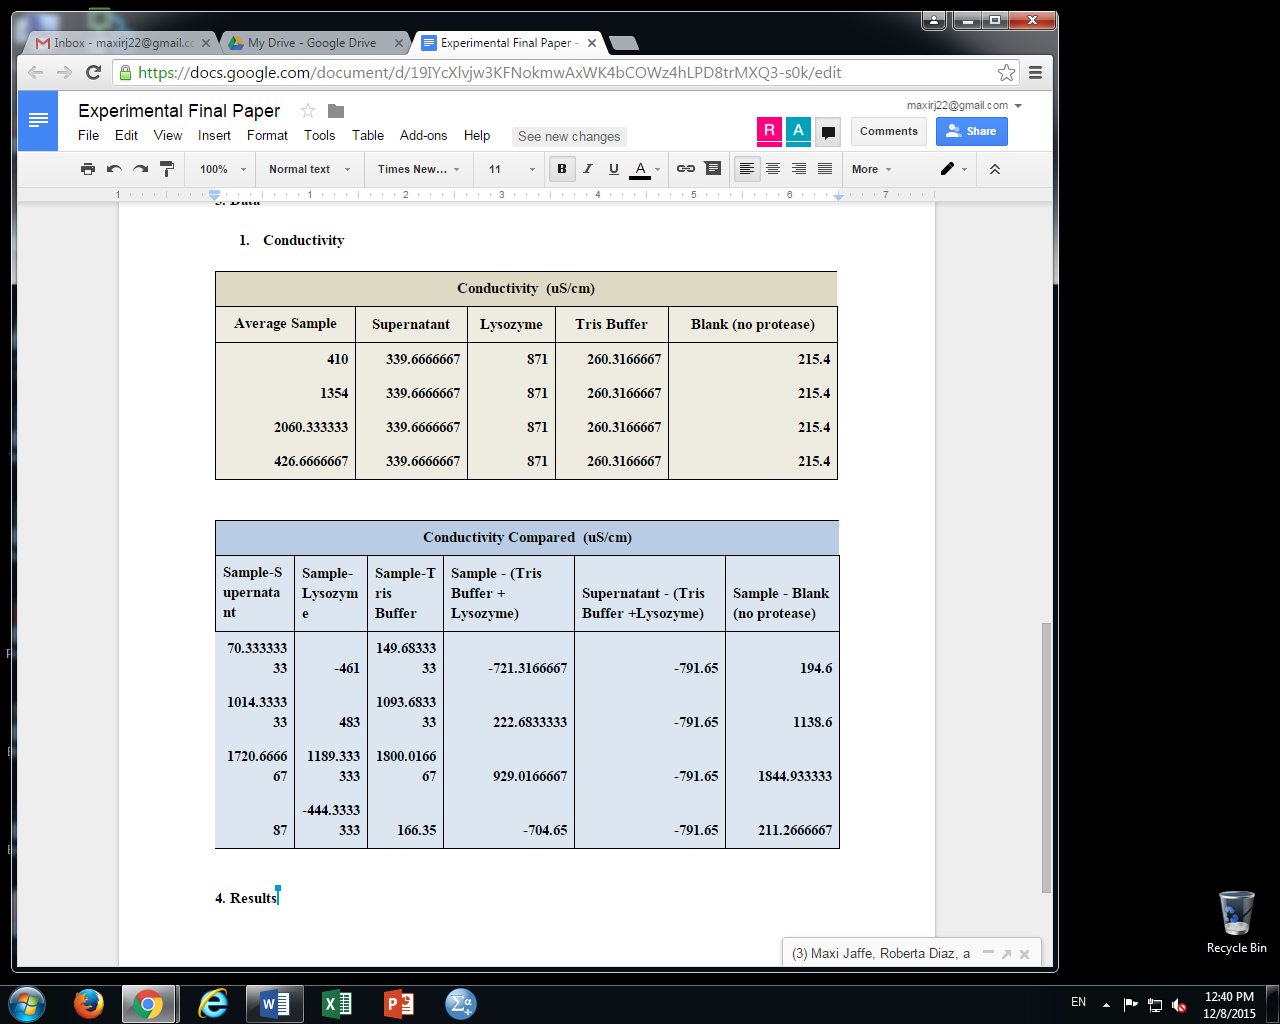Insert a link using toolbar icon
Viewport: 1280px width, 1024px height.
[685, 169]
